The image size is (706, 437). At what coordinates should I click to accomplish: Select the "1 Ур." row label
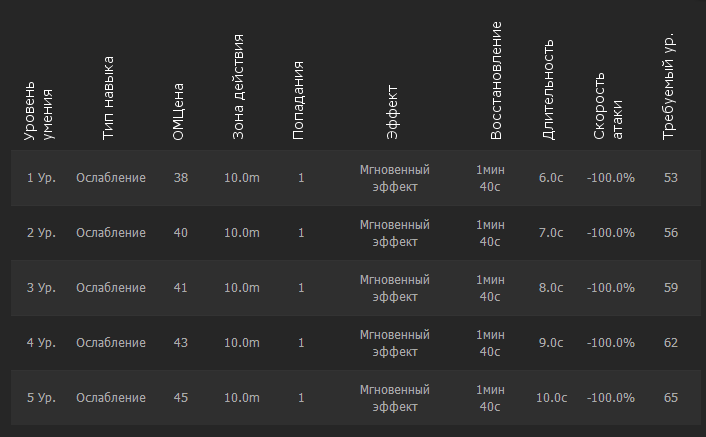tap(41, 178)
